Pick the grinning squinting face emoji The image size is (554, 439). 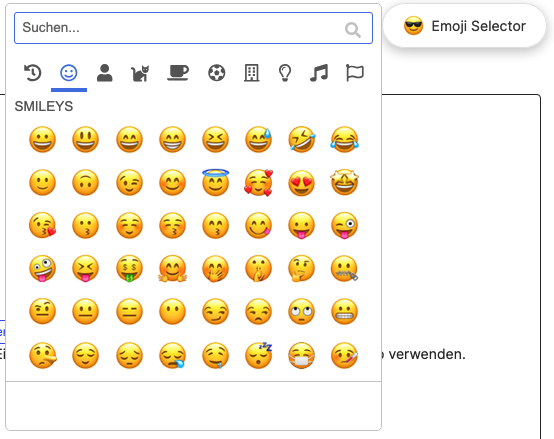pyautogui.click(x=216, y=140)
